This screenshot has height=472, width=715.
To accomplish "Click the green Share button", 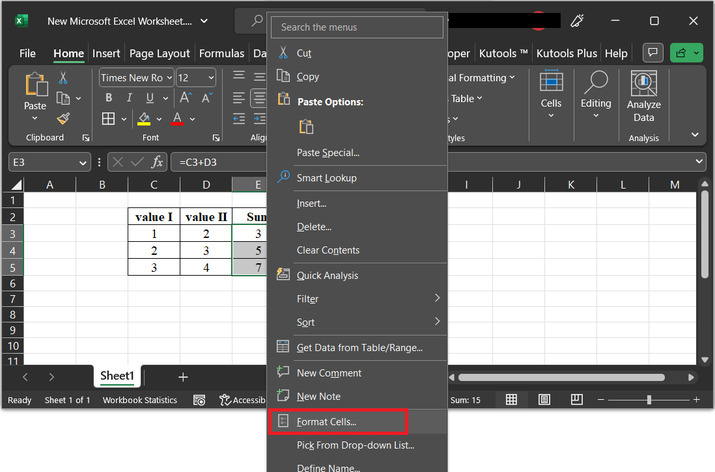I will tap(686, 53).
